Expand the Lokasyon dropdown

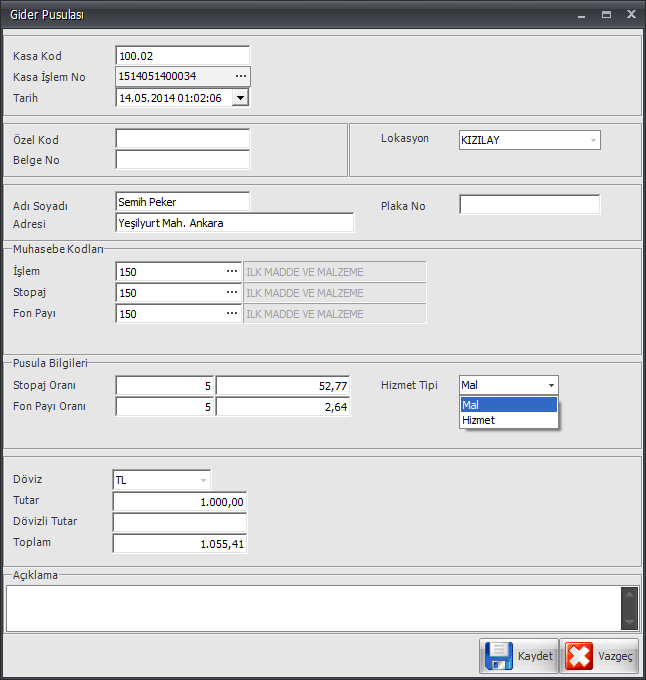pos(593,140)
